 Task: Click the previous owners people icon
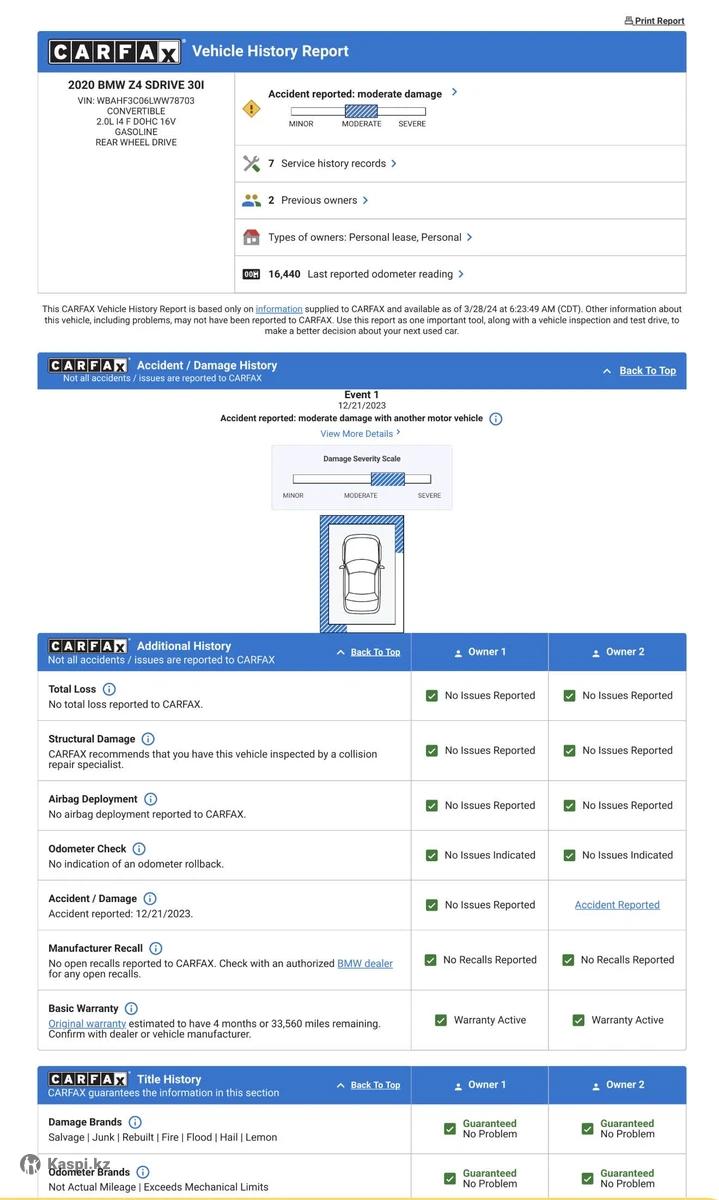(x=251, y=200)
